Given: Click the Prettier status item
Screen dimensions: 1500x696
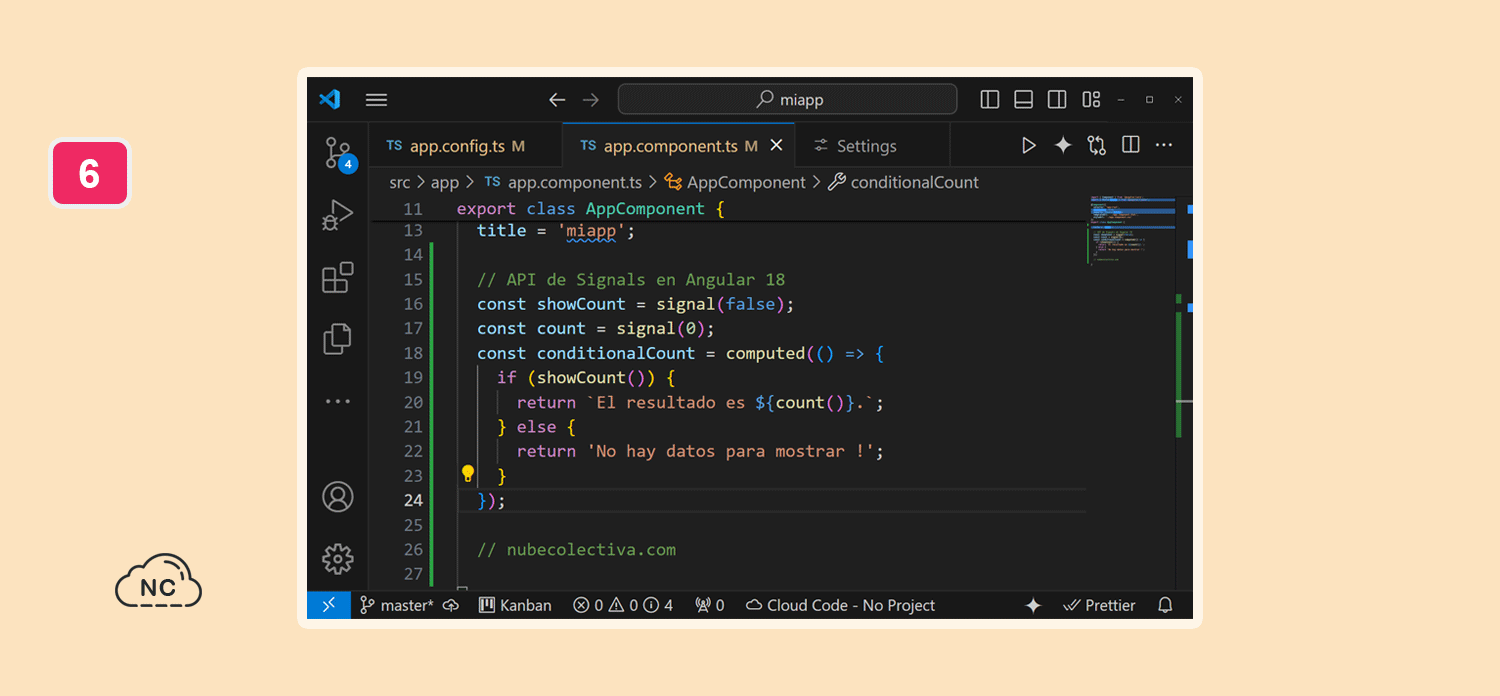Looking at the screenshot, I should coord(1099,605).
